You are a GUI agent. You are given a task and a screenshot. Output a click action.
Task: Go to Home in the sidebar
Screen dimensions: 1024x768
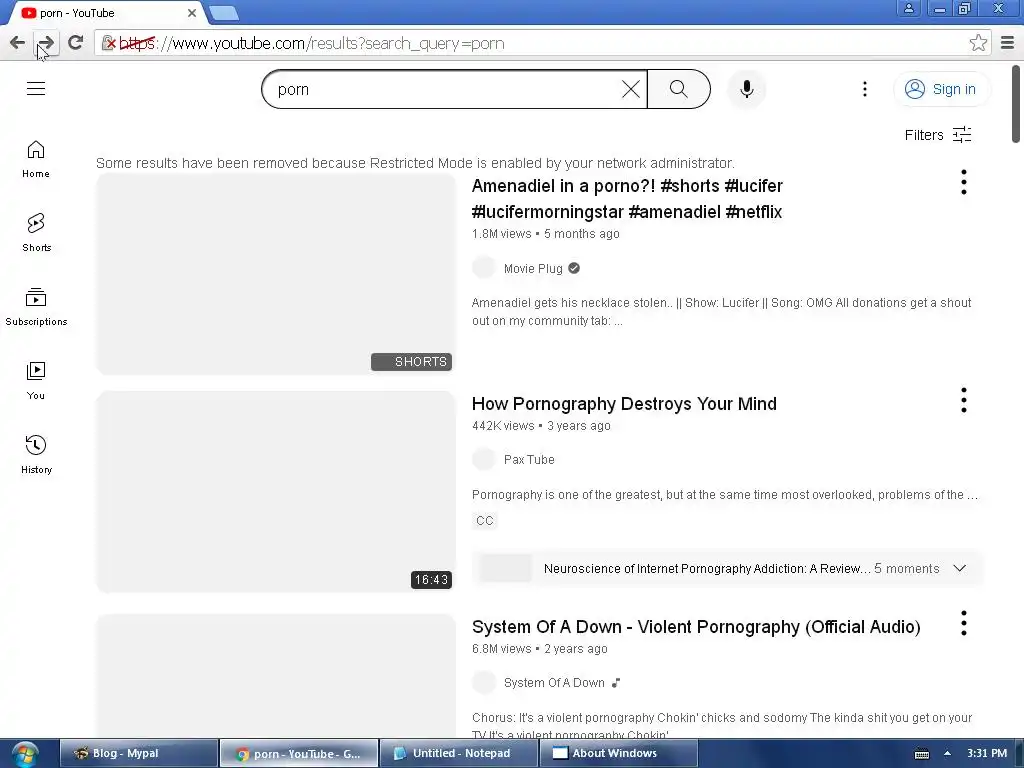(x=36, y=159)
